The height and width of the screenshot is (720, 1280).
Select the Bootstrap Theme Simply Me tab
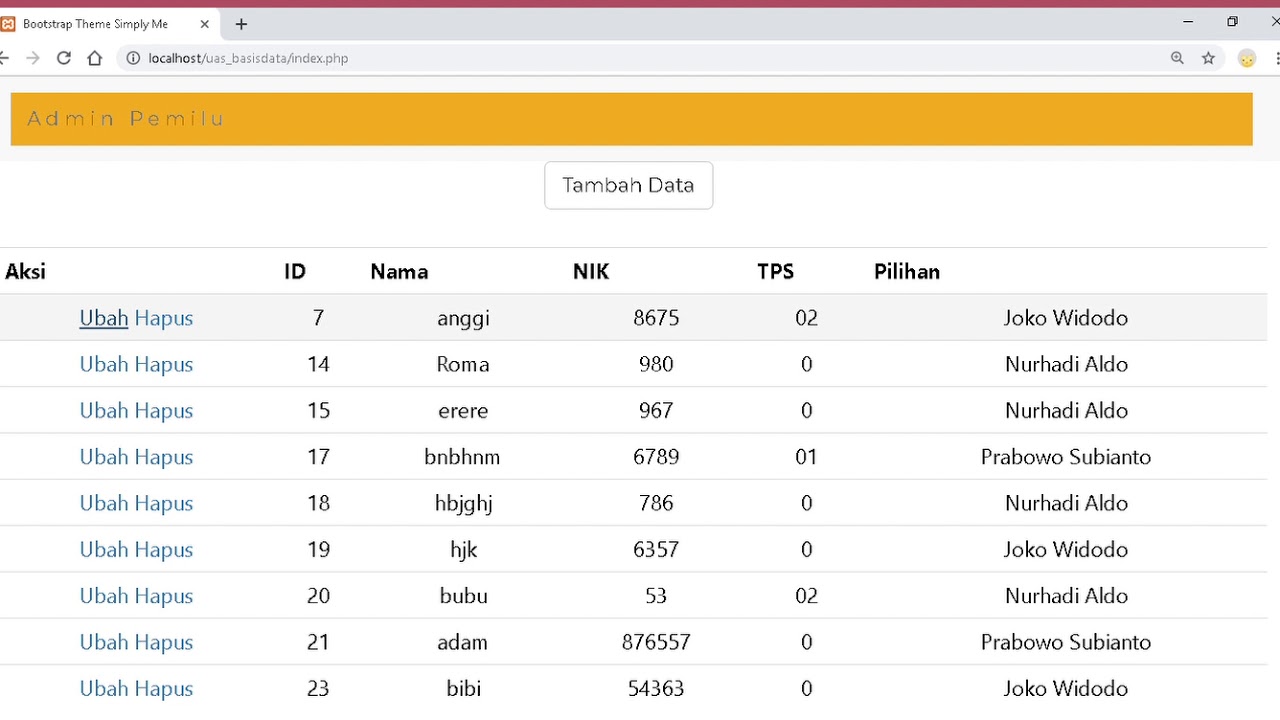(x=95, y=24)
